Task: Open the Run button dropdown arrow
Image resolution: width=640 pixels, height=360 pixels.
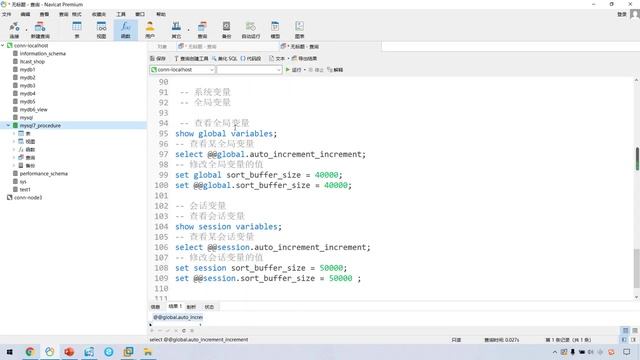Action: (305, 70)
